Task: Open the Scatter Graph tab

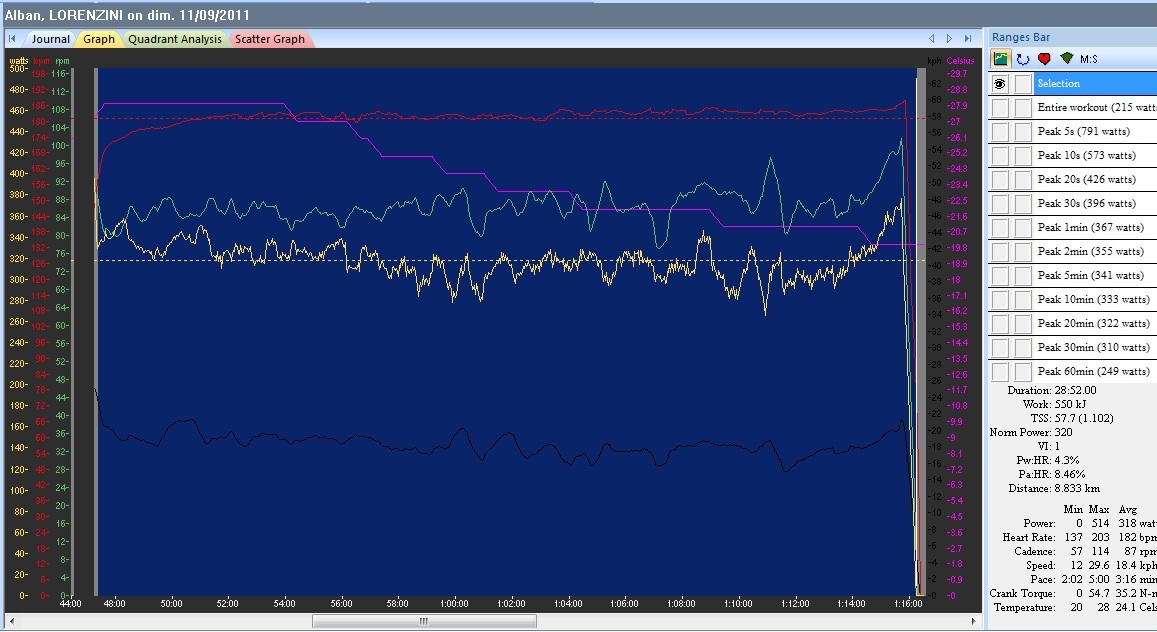Action: [x=270, y=39]
